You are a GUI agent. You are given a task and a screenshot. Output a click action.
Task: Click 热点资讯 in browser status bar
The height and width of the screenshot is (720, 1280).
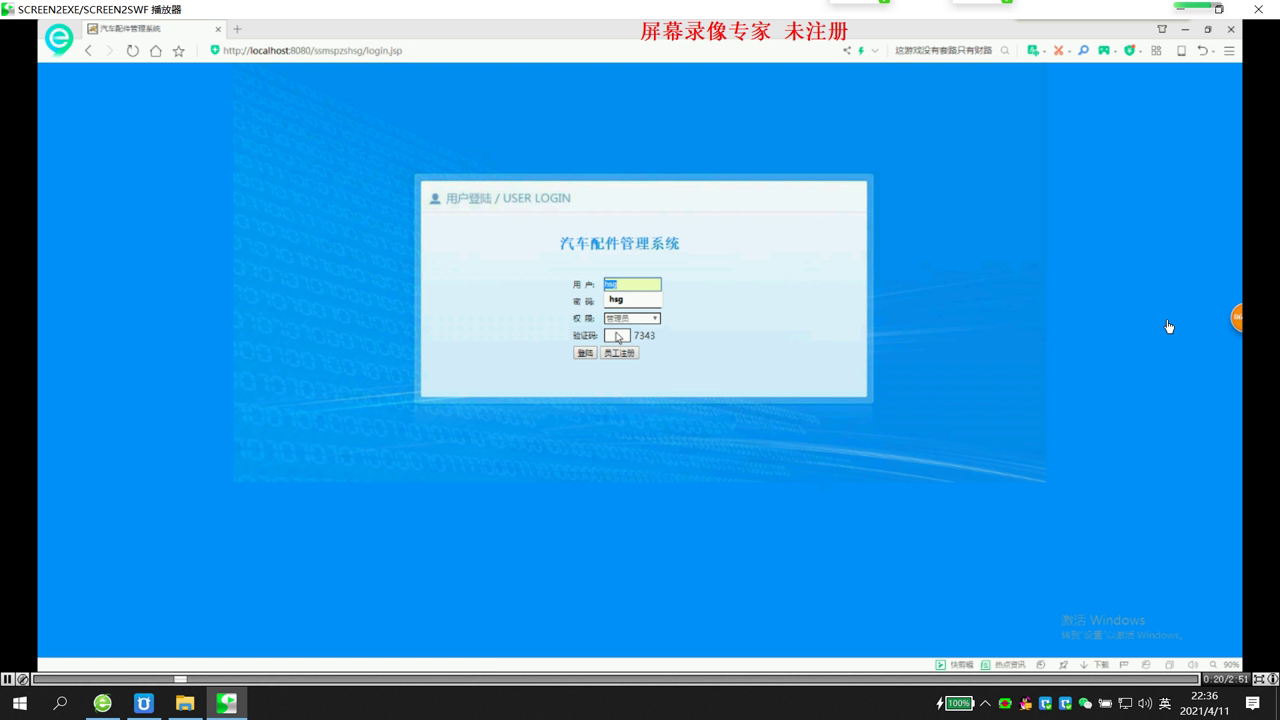pyautogui.click(x=1003, y=664)
